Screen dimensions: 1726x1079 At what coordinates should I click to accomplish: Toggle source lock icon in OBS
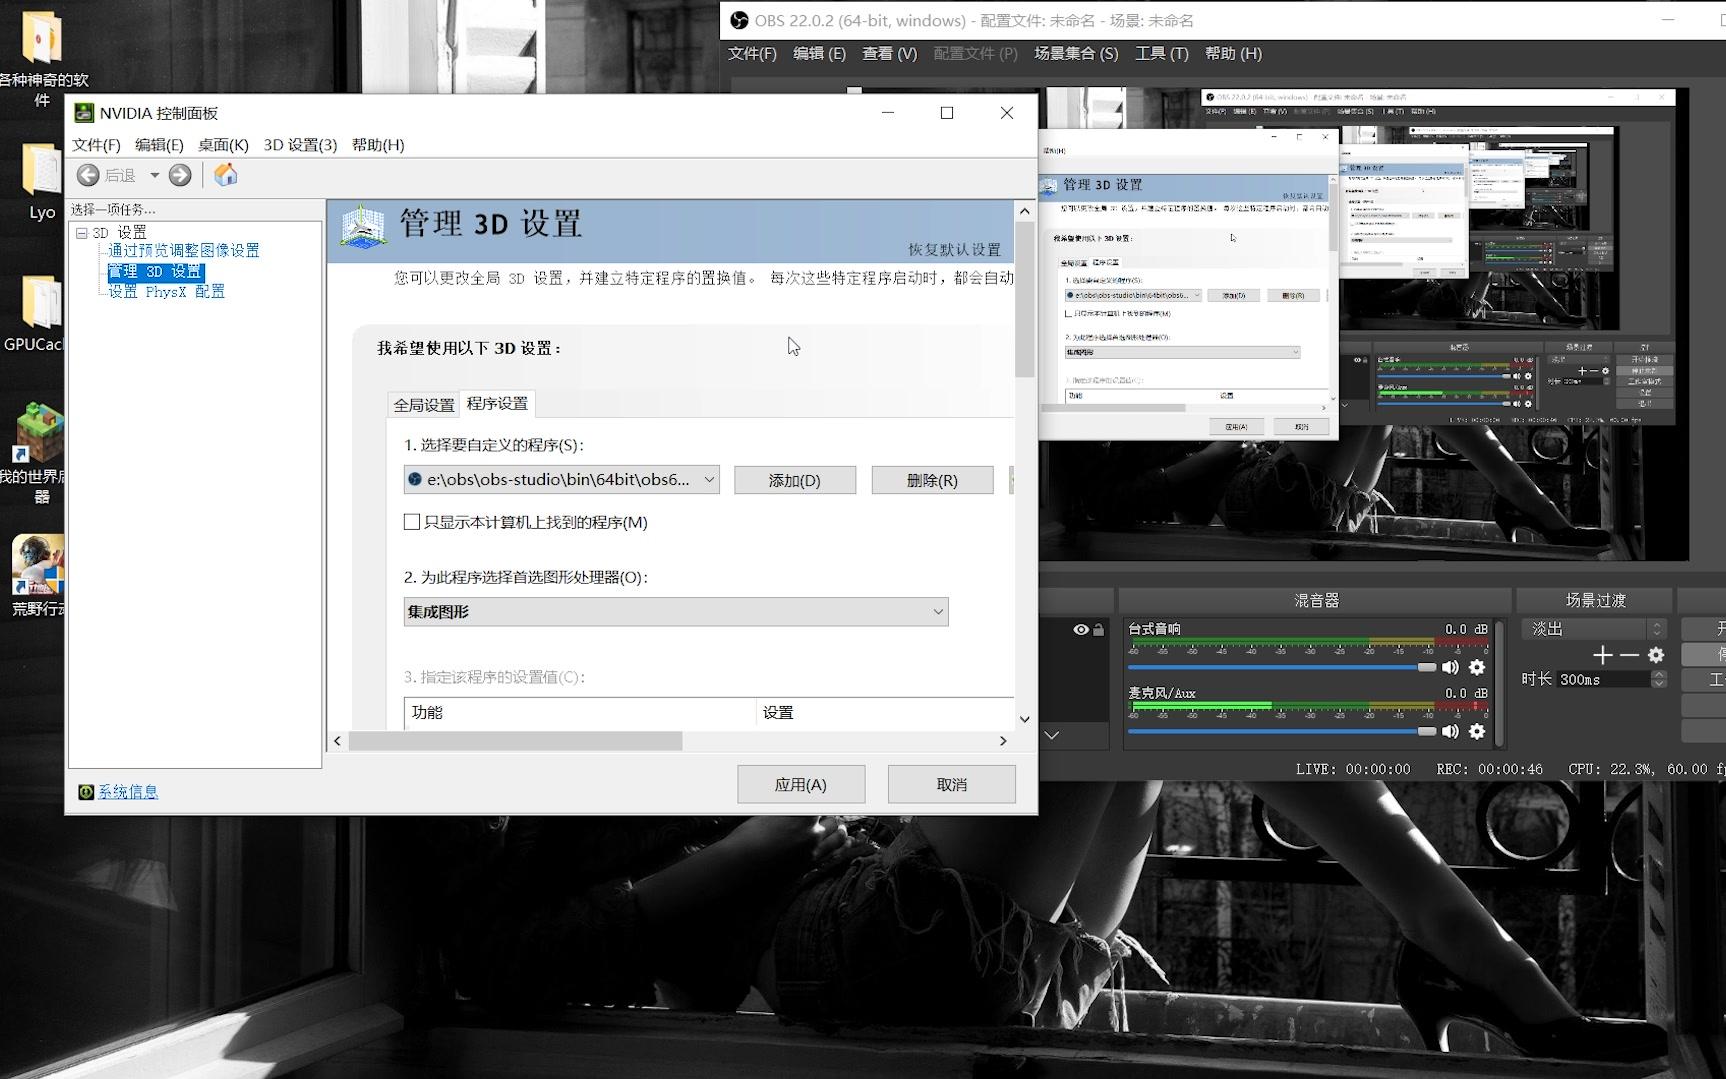click(x=1098, y=630)
